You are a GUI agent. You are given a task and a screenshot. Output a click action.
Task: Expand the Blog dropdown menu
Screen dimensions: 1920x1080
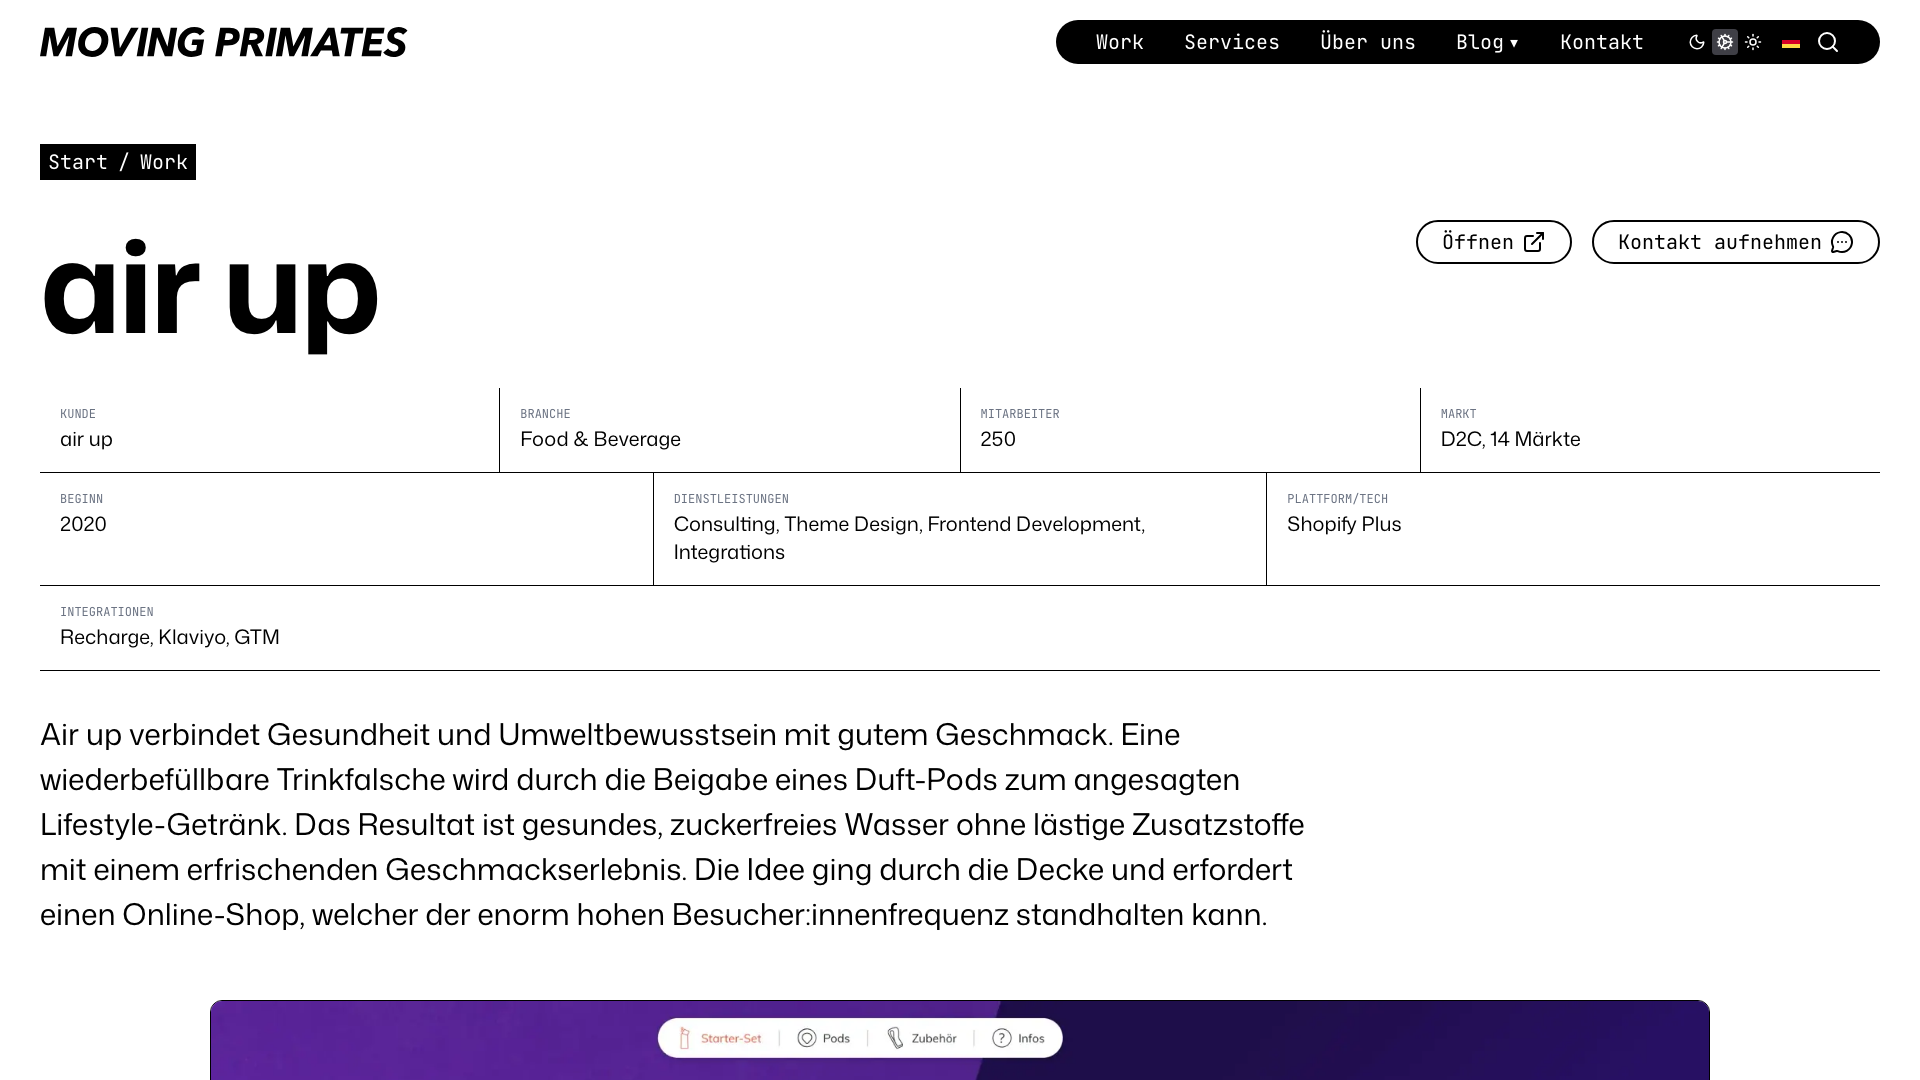(1488, 42)
